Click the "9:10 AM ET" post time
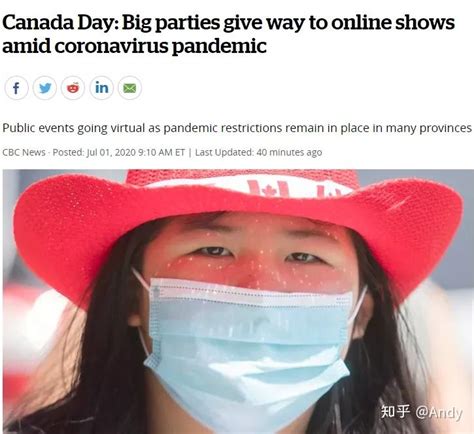Image resolution: width=474 pixels, height=434 pixels. tap(161, 152)
